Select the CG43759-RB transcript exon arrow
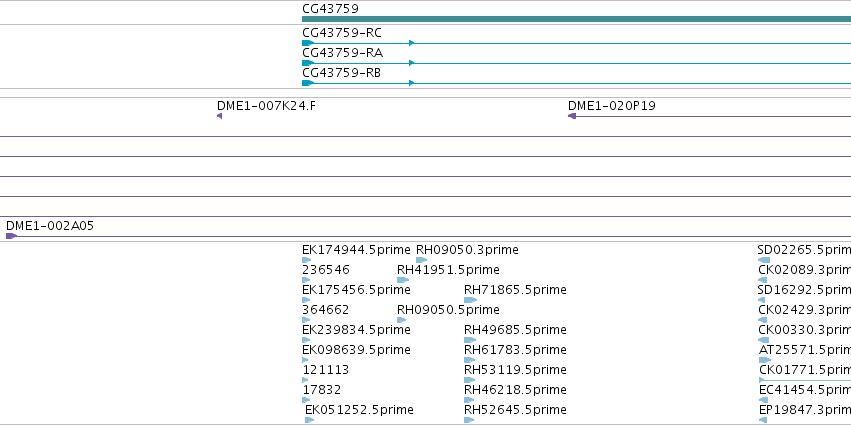Viewport: 851px width, 425px height. pyautogui.click(x=308, y=83)
